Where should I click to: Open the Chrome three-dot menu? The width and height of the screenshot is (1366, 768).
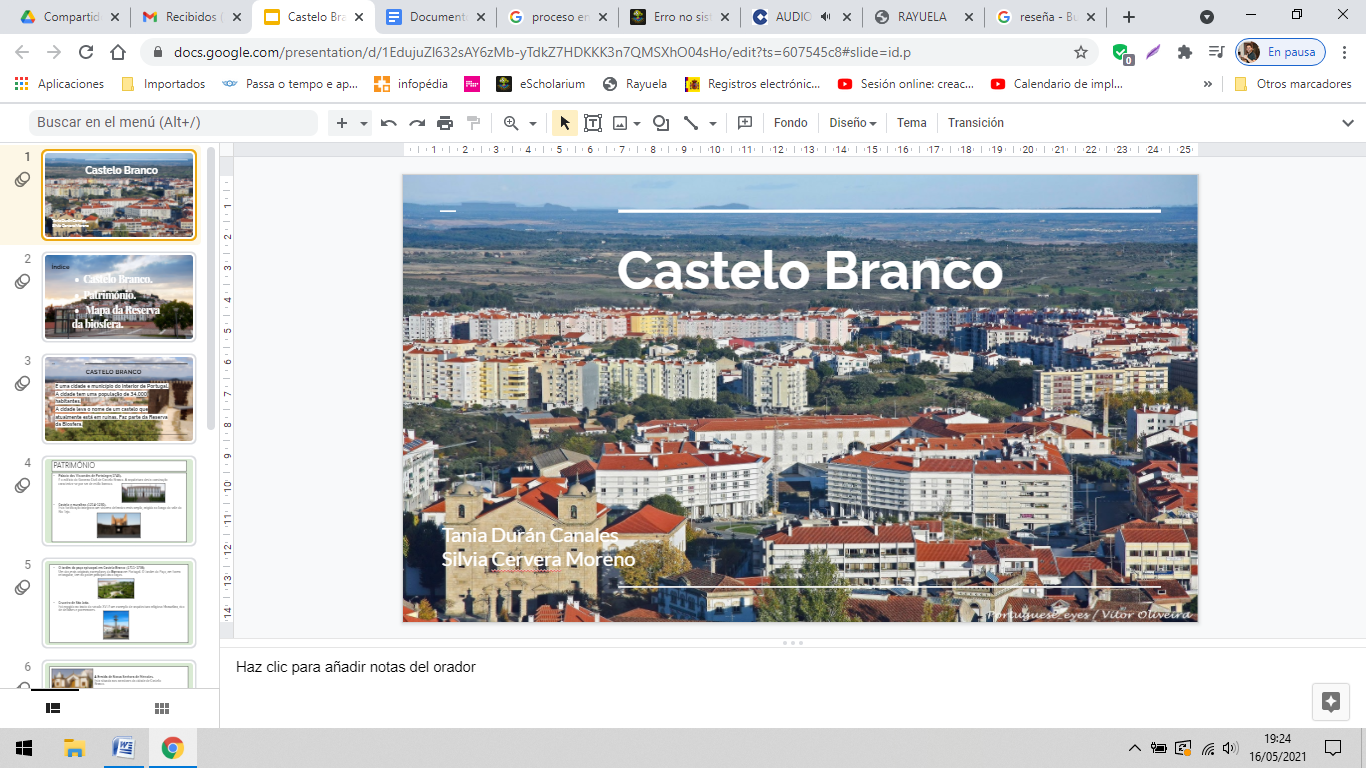(x=1346, y=52)
